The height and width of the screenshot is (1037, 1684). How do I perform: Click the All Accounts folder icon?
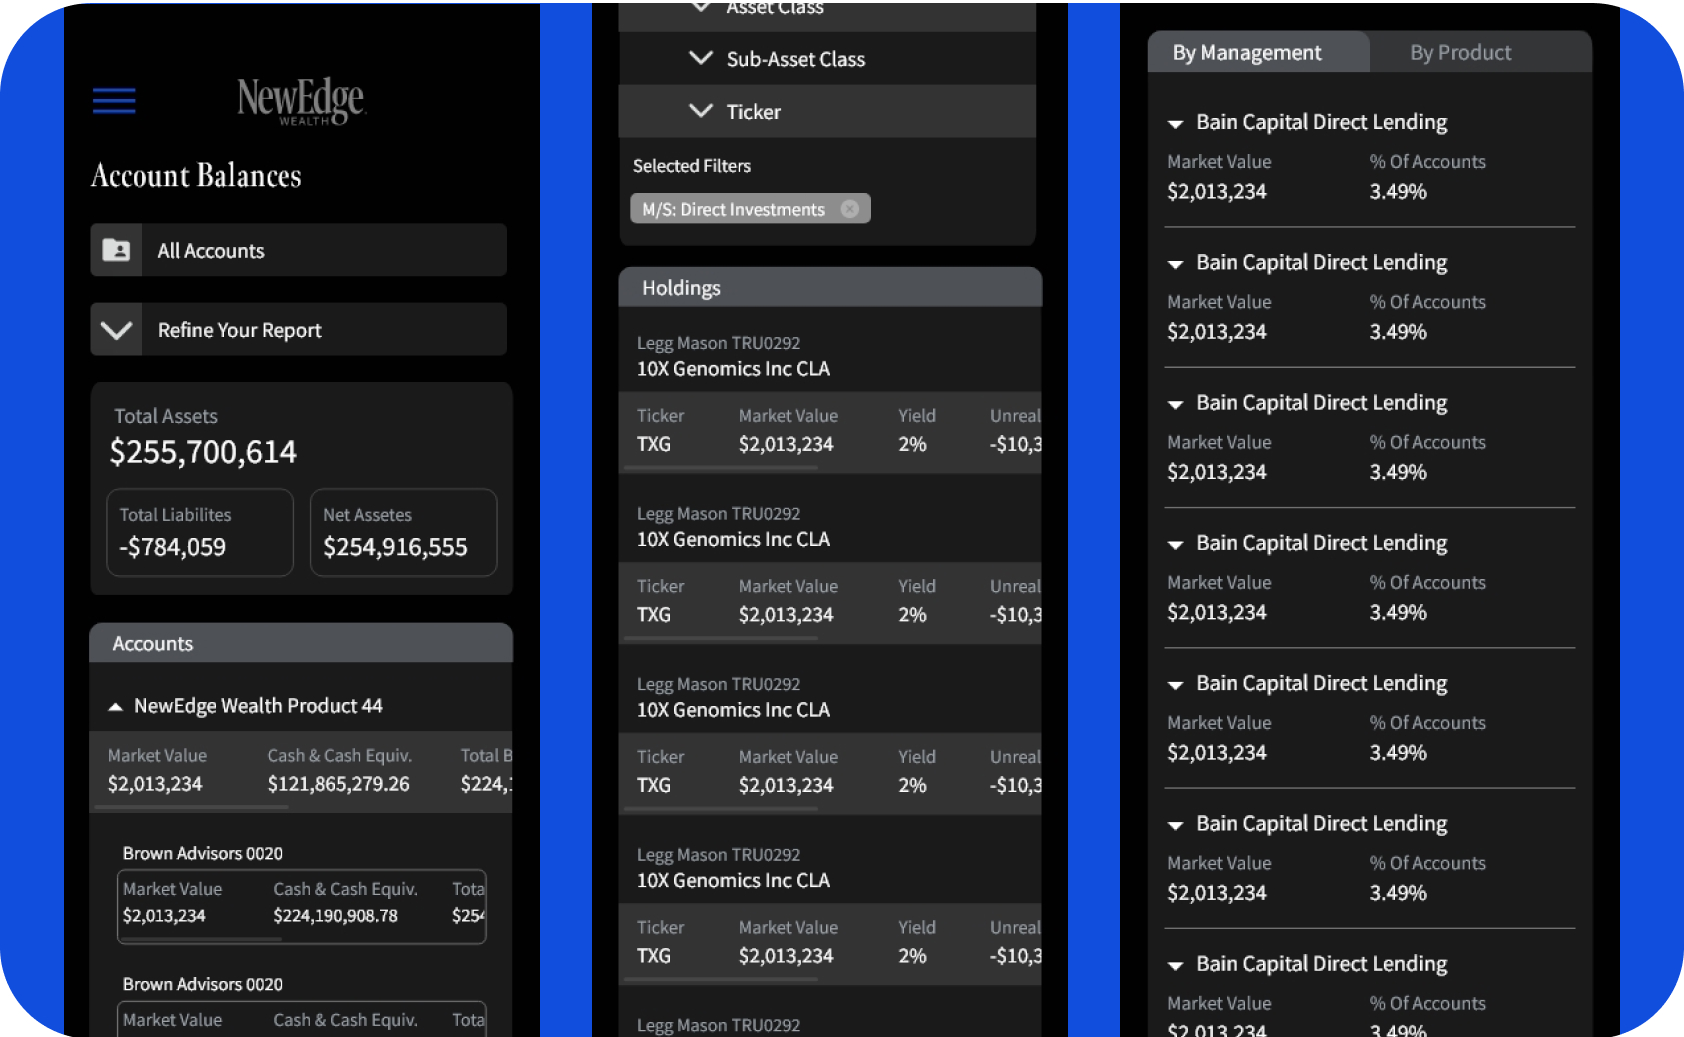(x=116, y=250)
